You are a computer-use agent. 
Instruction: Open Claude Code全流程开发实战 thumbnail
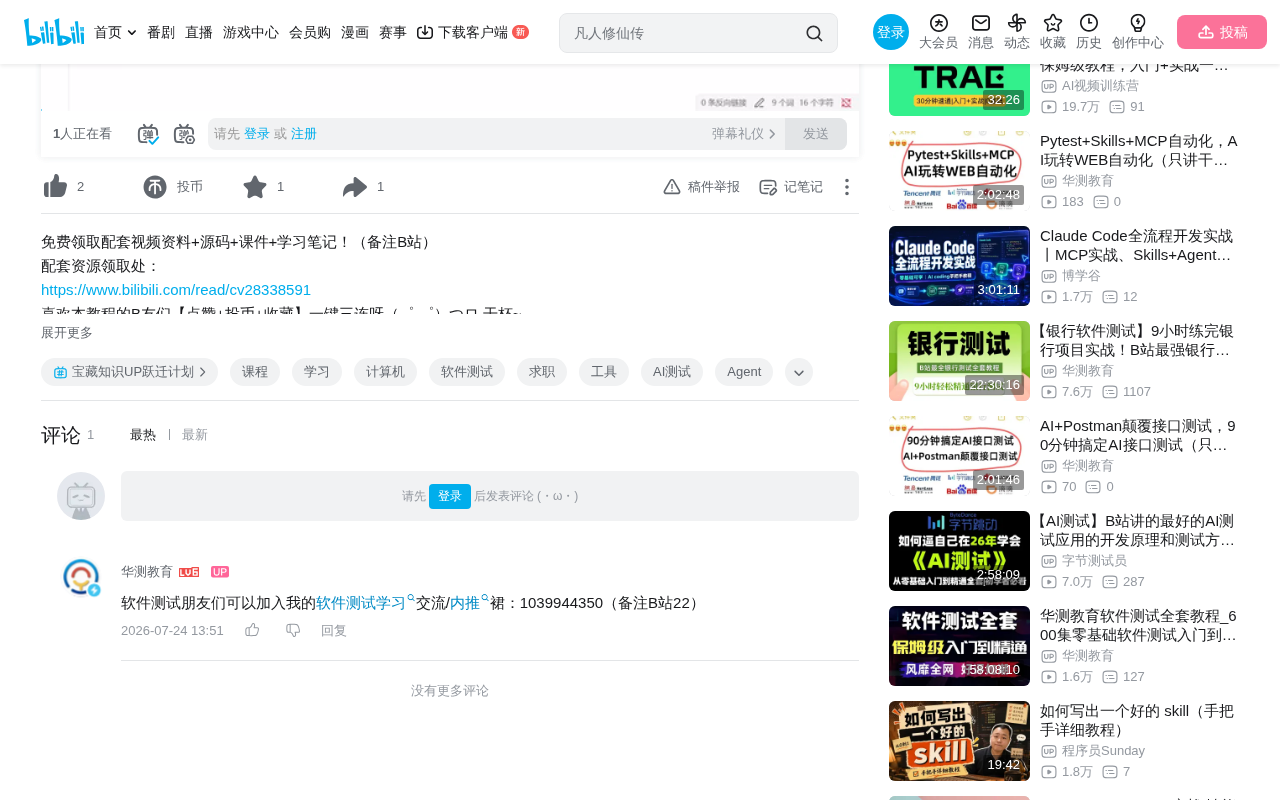tap(959, 266)
